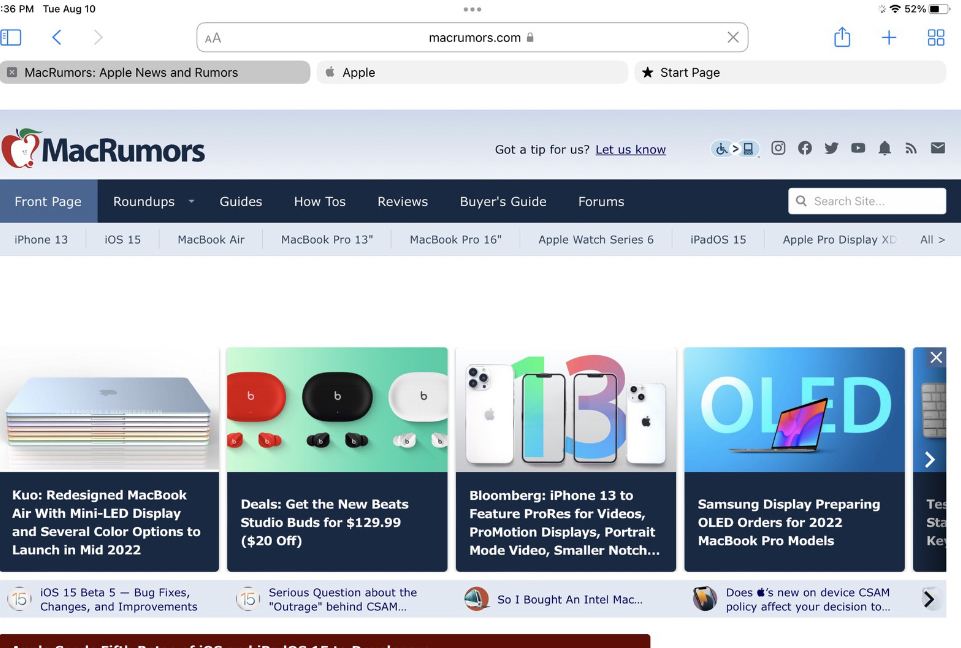Open MacRumors YouTube channel
961x648 pixels.
tap(858, 148)
